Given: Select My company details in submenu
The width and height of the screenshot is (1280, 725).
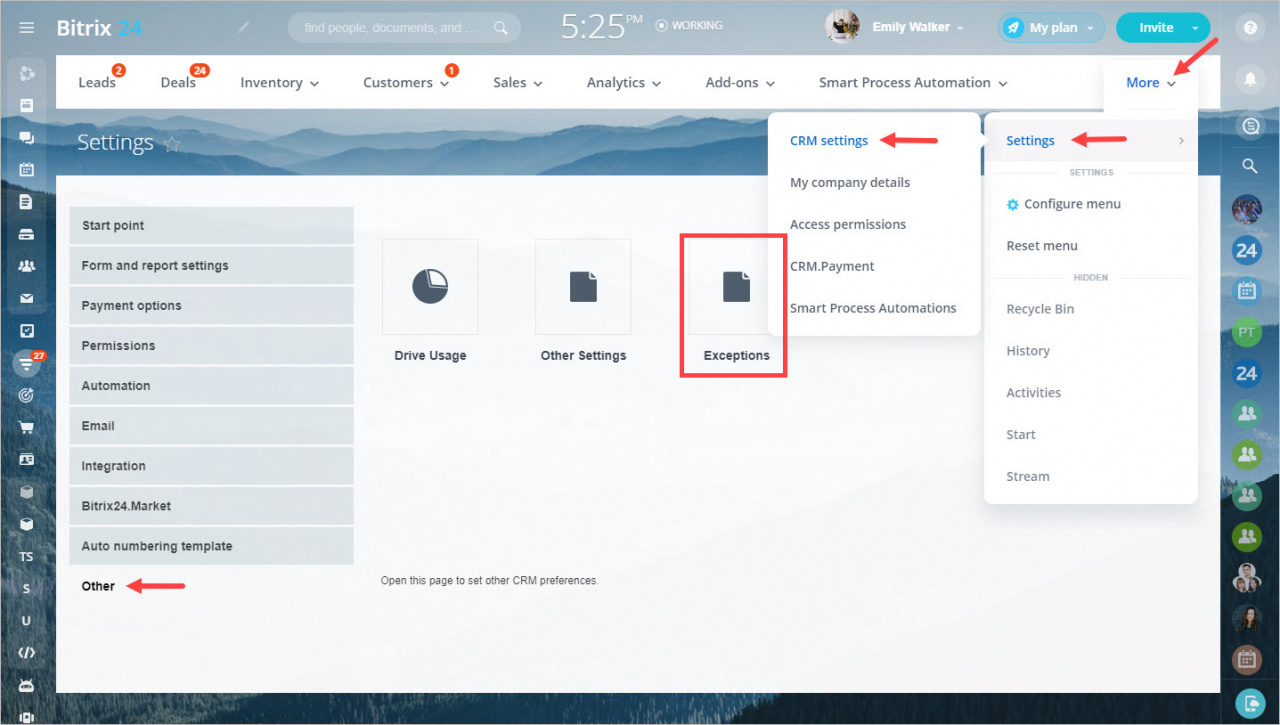Looking at the screenshot, I should pos(850,183).
